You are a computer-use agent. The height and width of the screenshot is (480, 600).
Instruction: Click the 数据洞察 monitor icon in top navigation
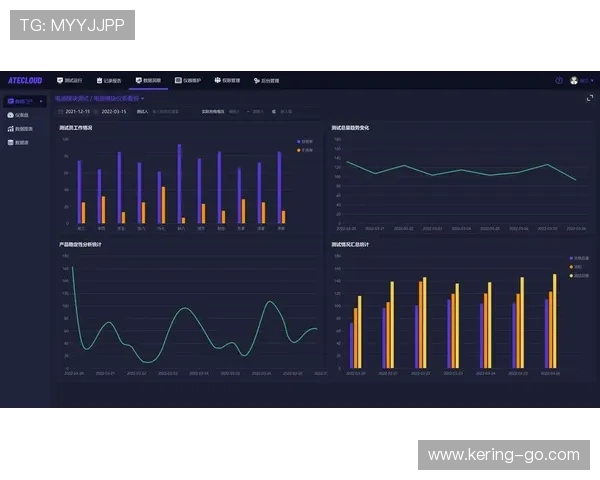(x=139, y=80)
